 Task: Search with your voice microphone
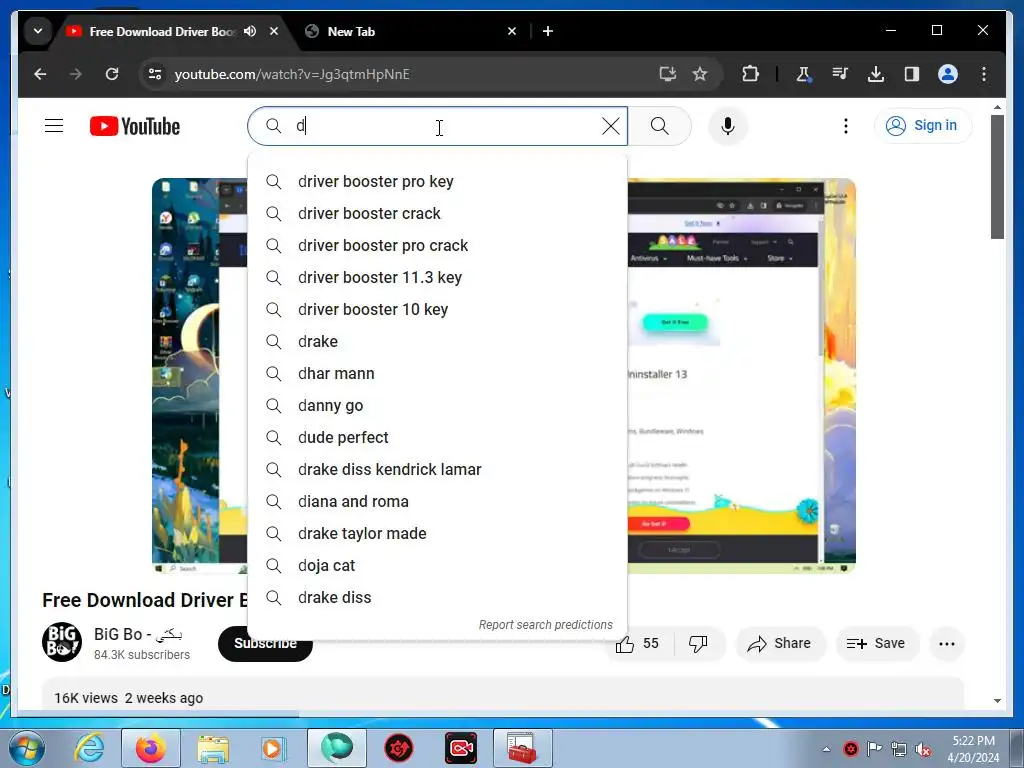coord(728,126)
